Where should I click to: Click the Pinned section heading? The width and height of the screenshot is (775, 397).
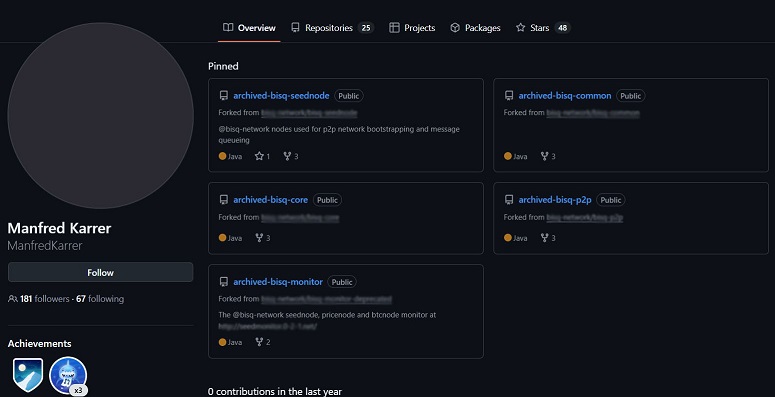pos(223,66)
